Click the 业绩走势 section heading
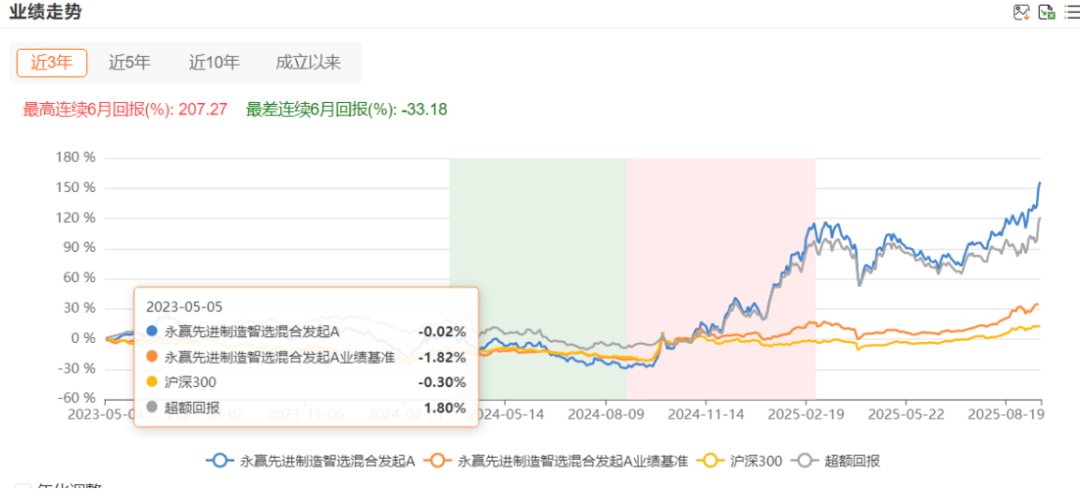This screenshot has height=489, width=1080. 46,13
